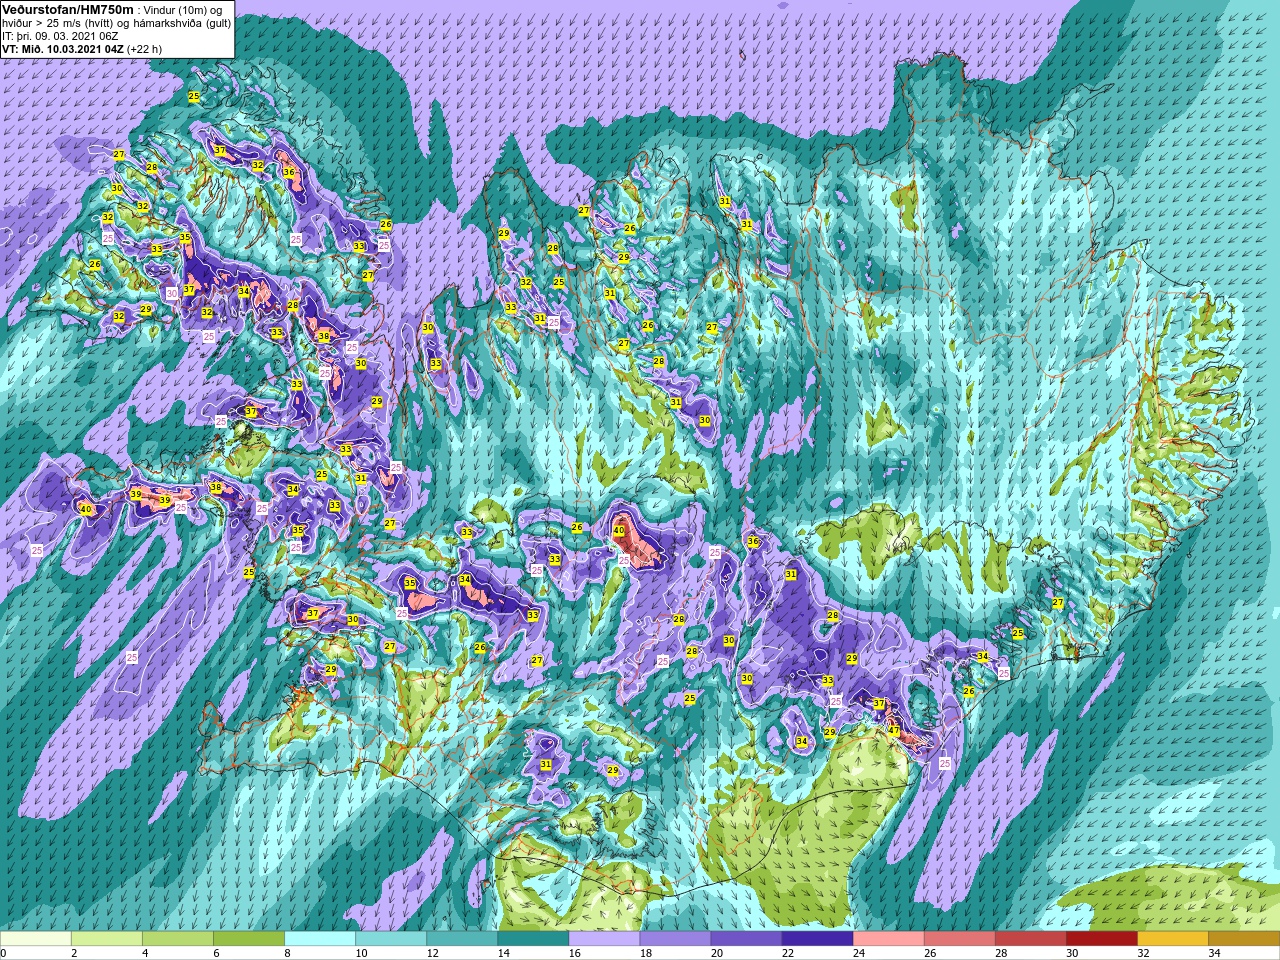Click the 'hviður > 25 m/s' description line
This screenshot has height=960, width=1280.
pyautogui.click(x=117, y=22)
